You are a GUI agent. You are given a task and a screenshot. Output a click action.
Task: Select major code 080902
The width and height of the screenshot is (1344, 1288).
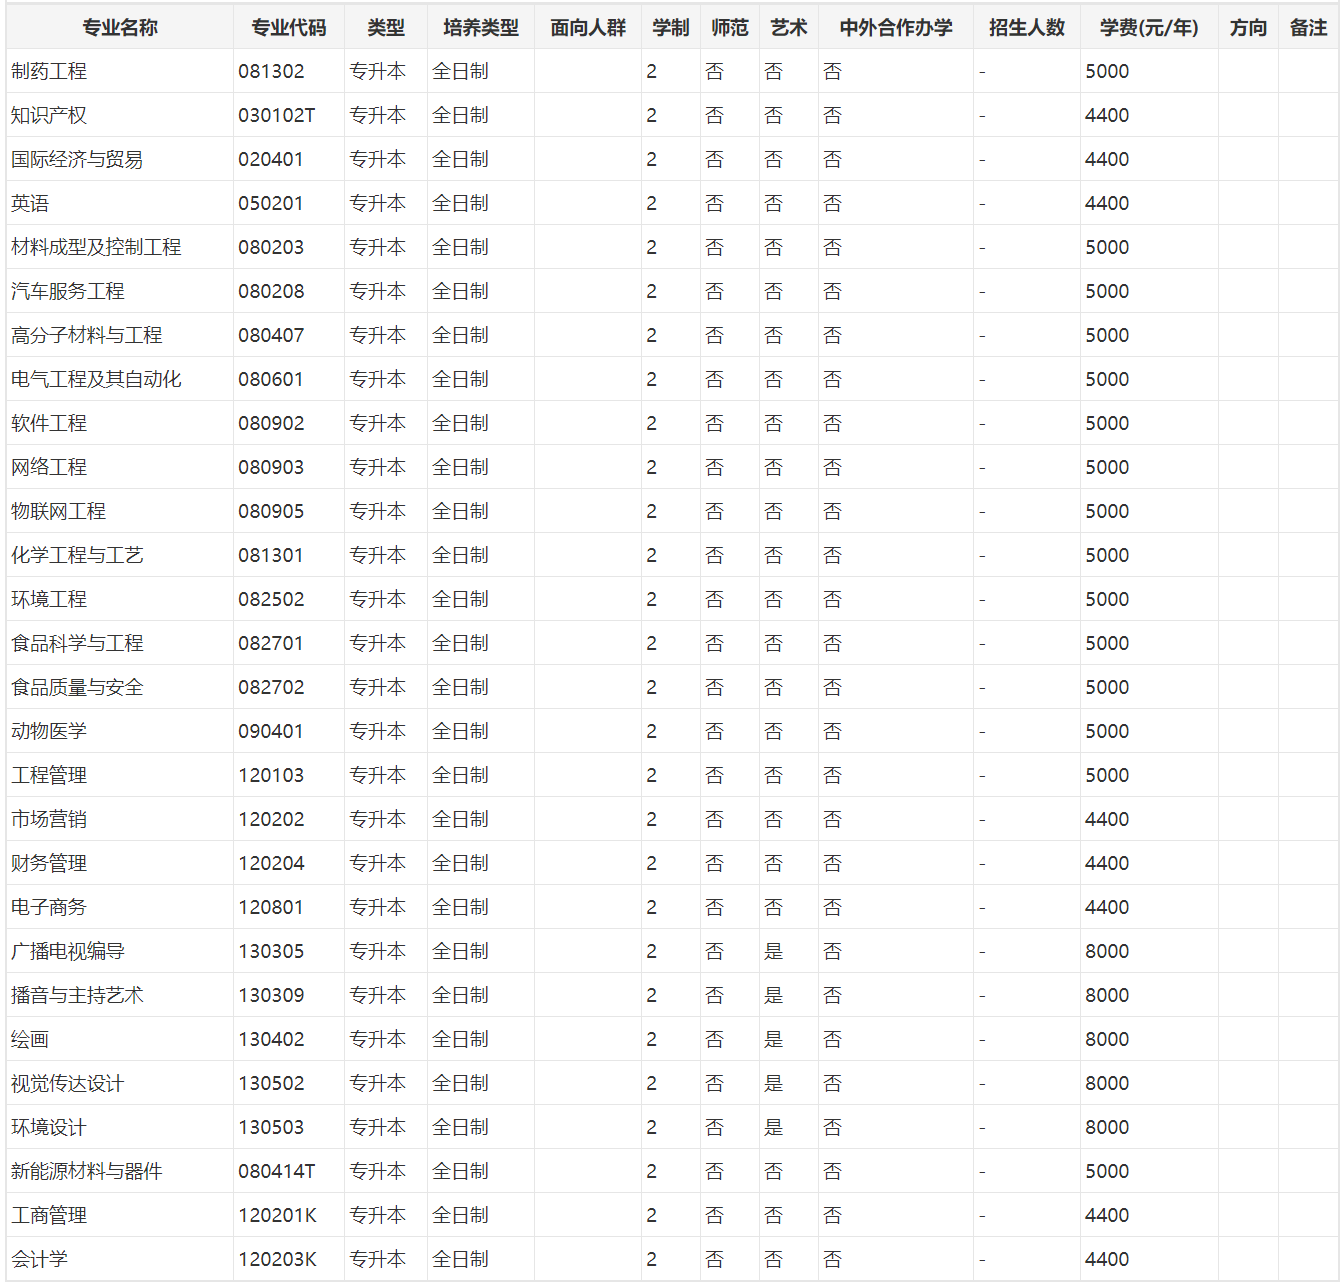271,424
